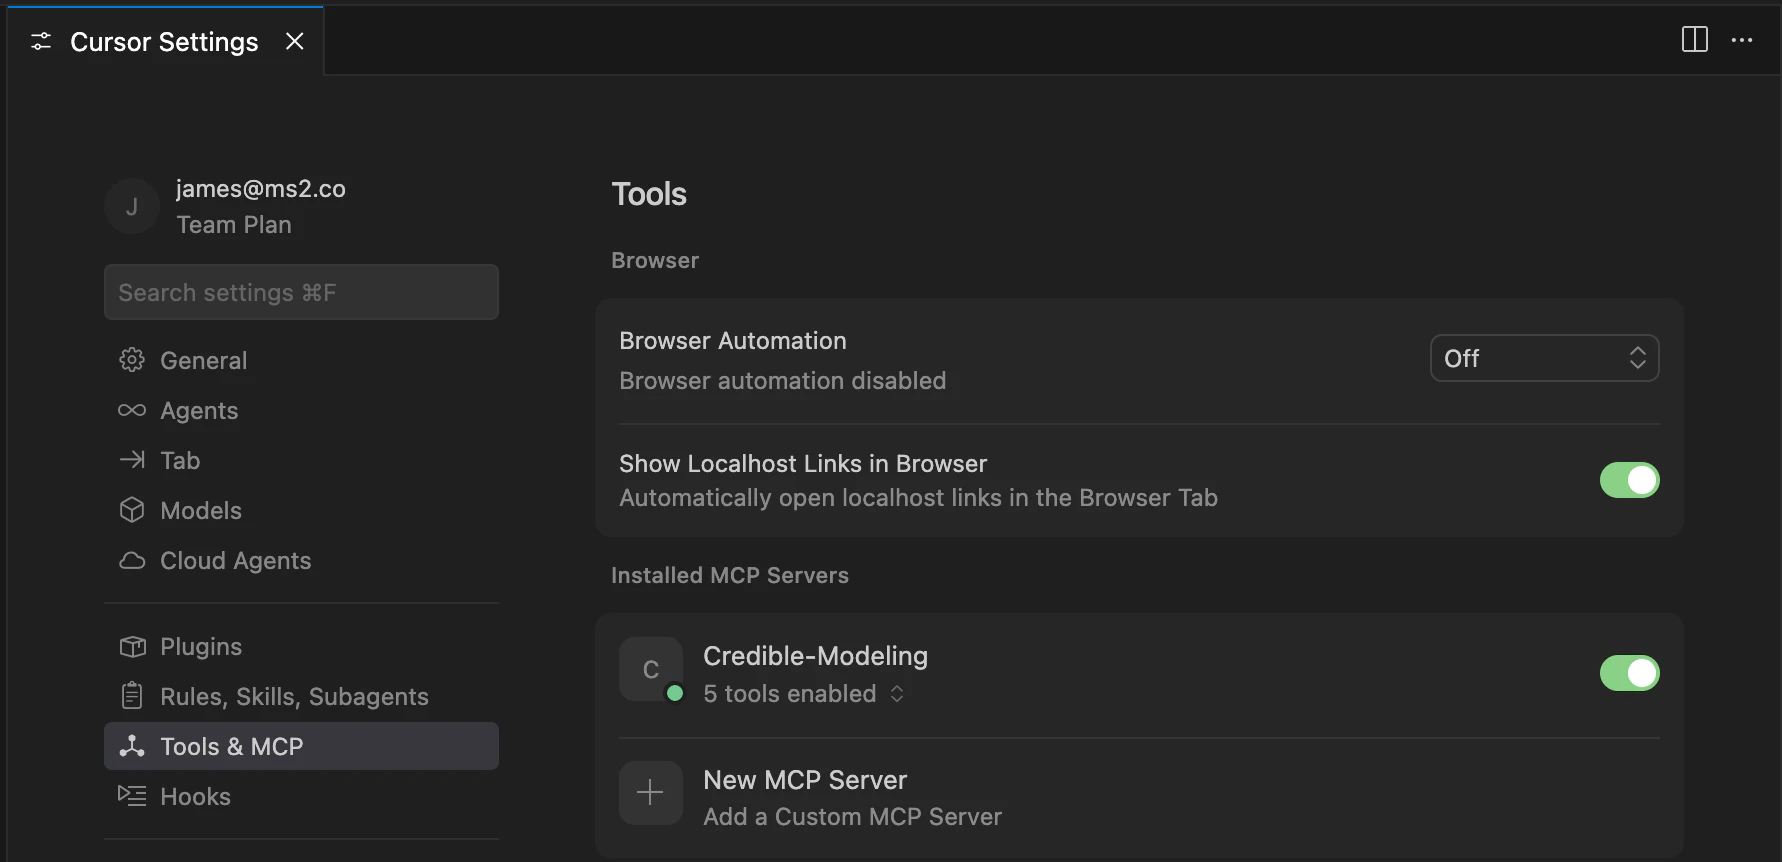Click the Plugins box icon
1782x862 pixels.
click(132, 646)
